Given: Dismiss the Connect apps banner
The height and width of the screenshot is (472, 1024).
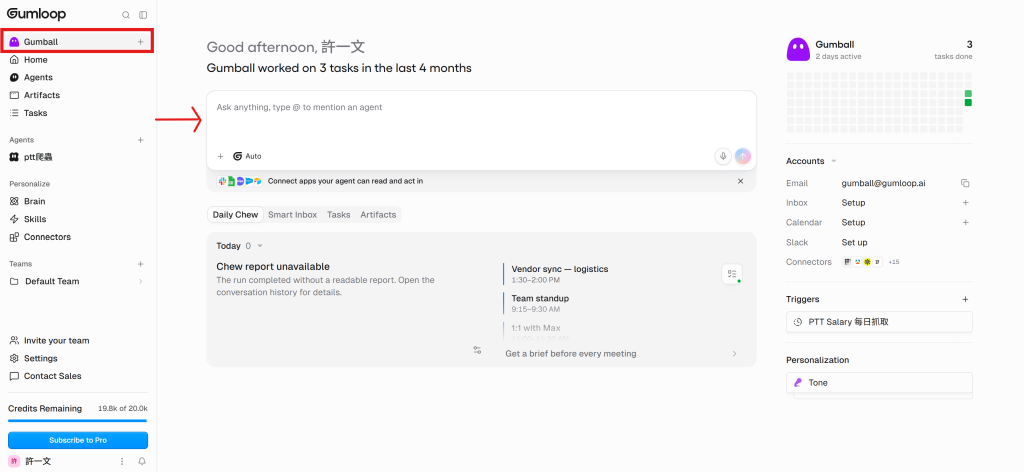Looking at the screenshot, I should [741, 181].
